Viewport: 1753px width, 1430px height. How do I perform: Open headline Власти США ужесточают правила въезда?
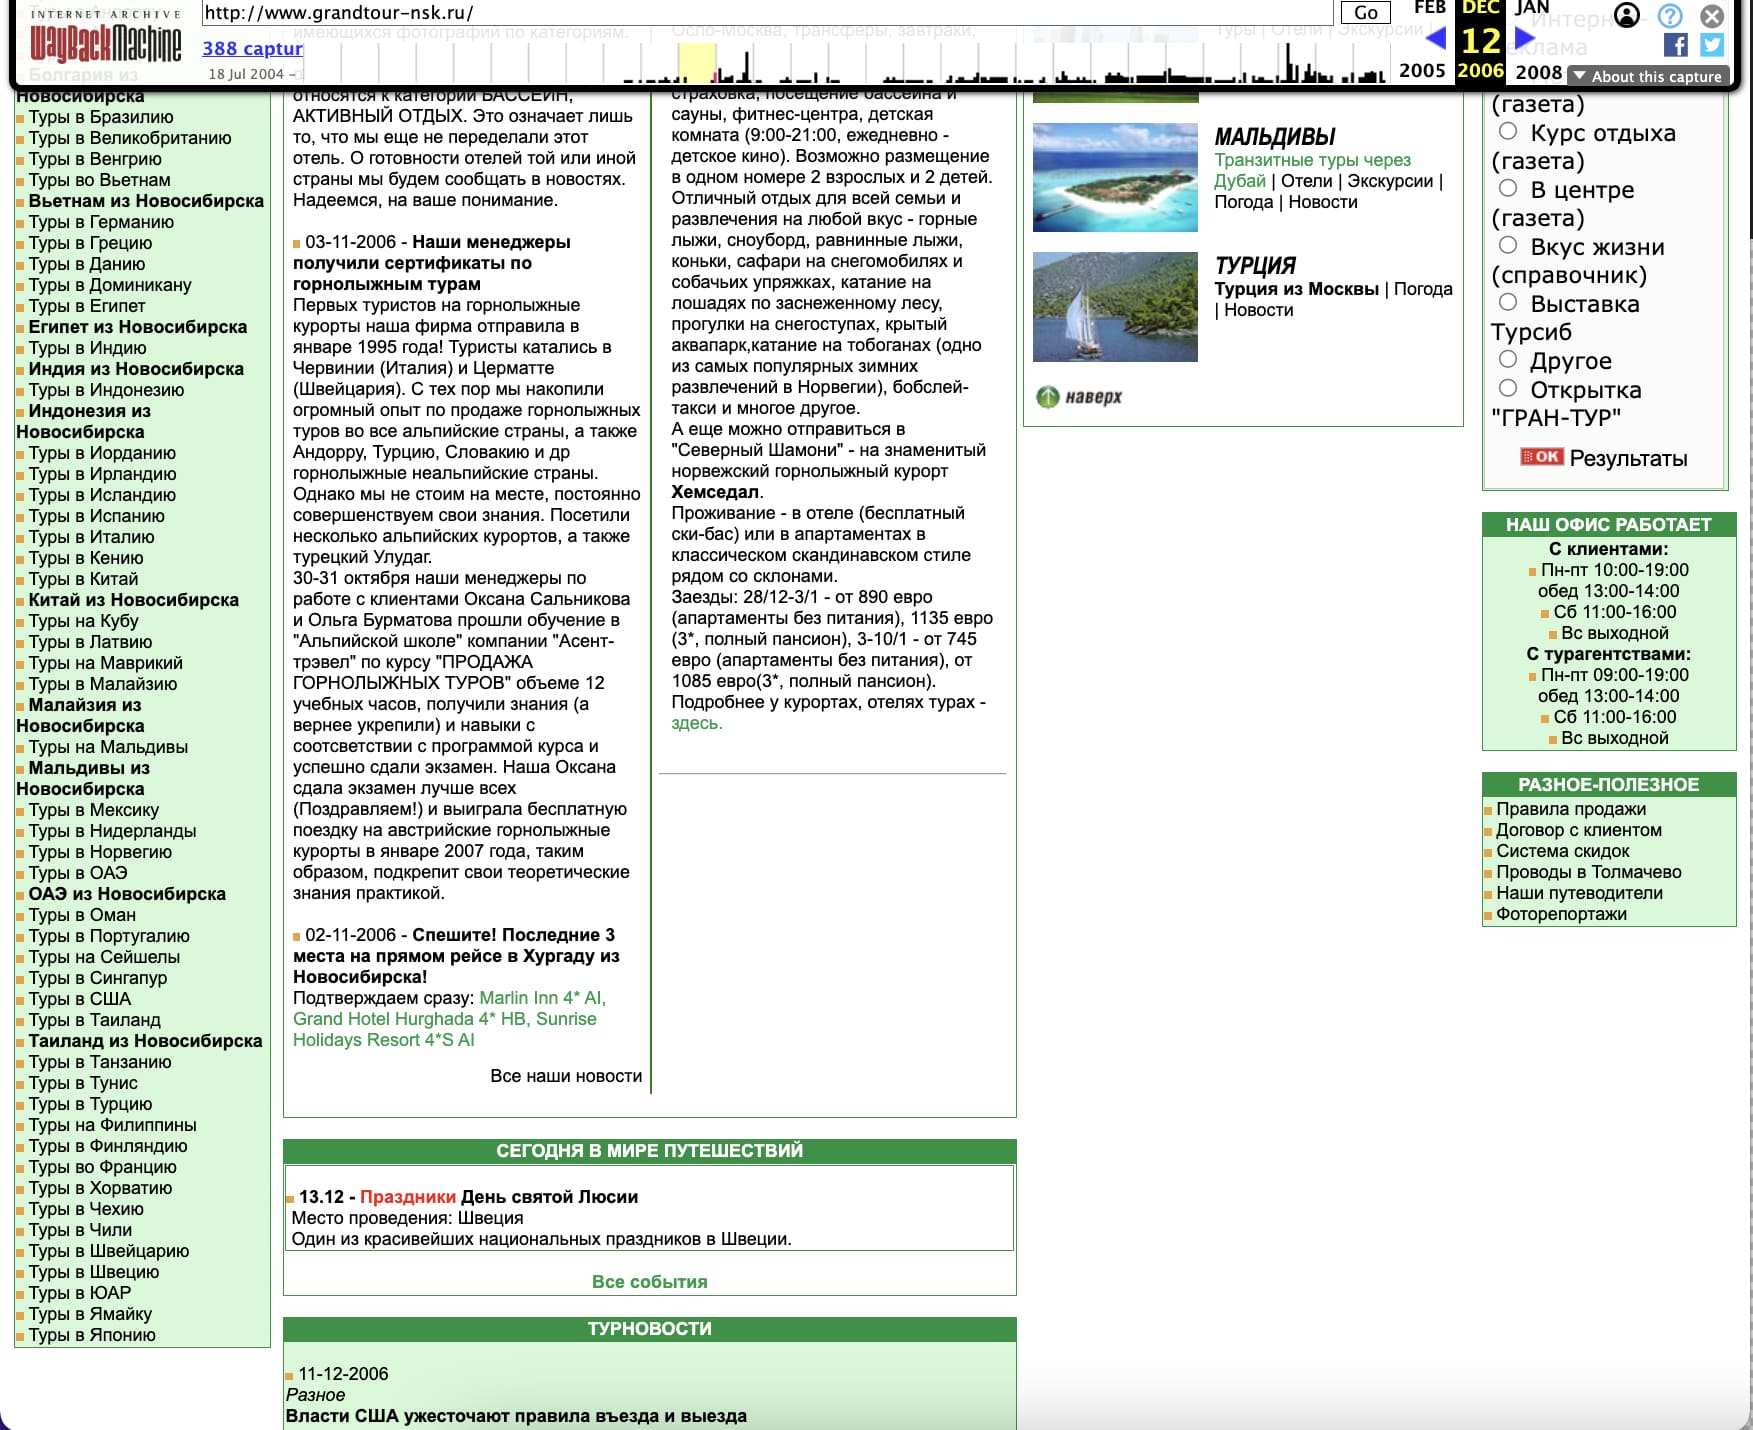pyautogui.click(x=516, y=1416)
